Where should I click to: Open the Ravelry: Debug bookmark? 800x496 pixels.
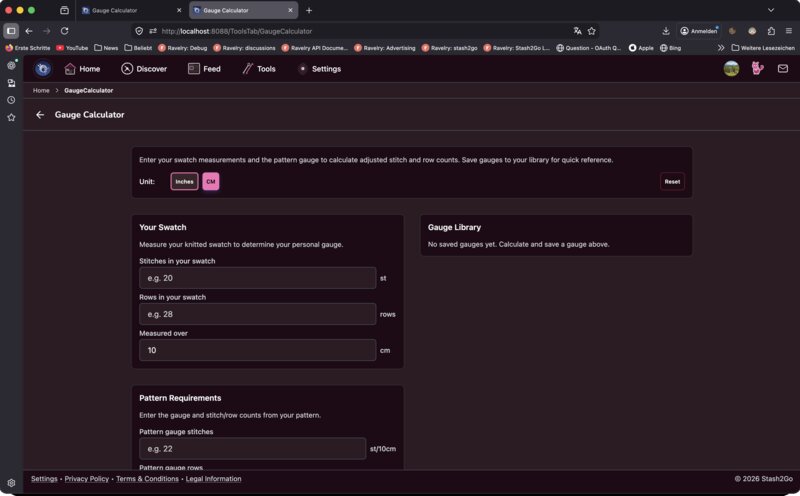183,48
